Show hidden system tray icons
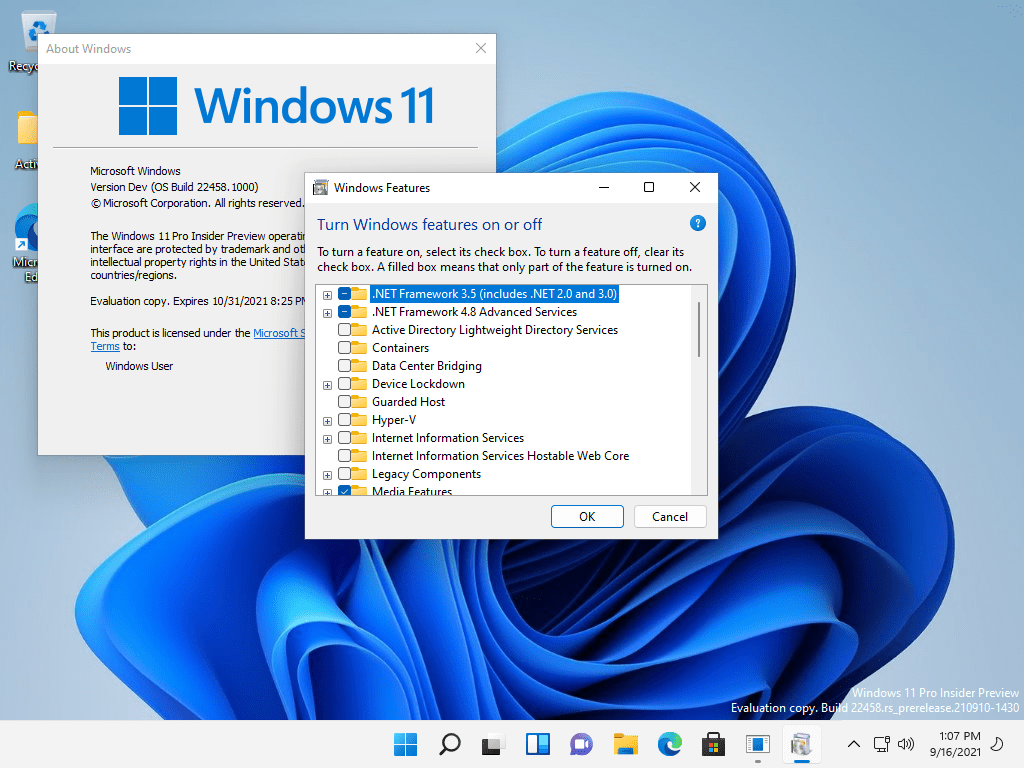 pos(854,744)
